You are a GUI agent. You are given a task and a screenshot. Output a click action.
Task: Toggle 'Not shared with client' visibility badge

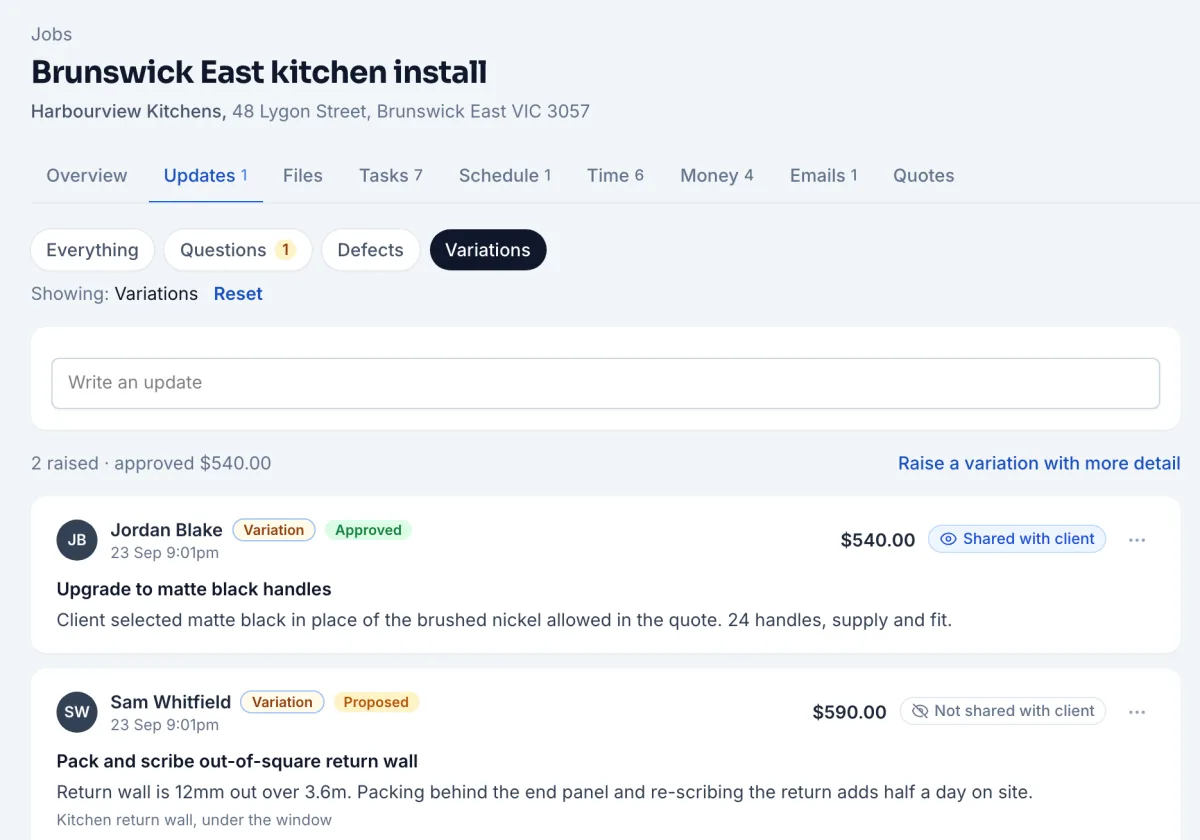1003,711
